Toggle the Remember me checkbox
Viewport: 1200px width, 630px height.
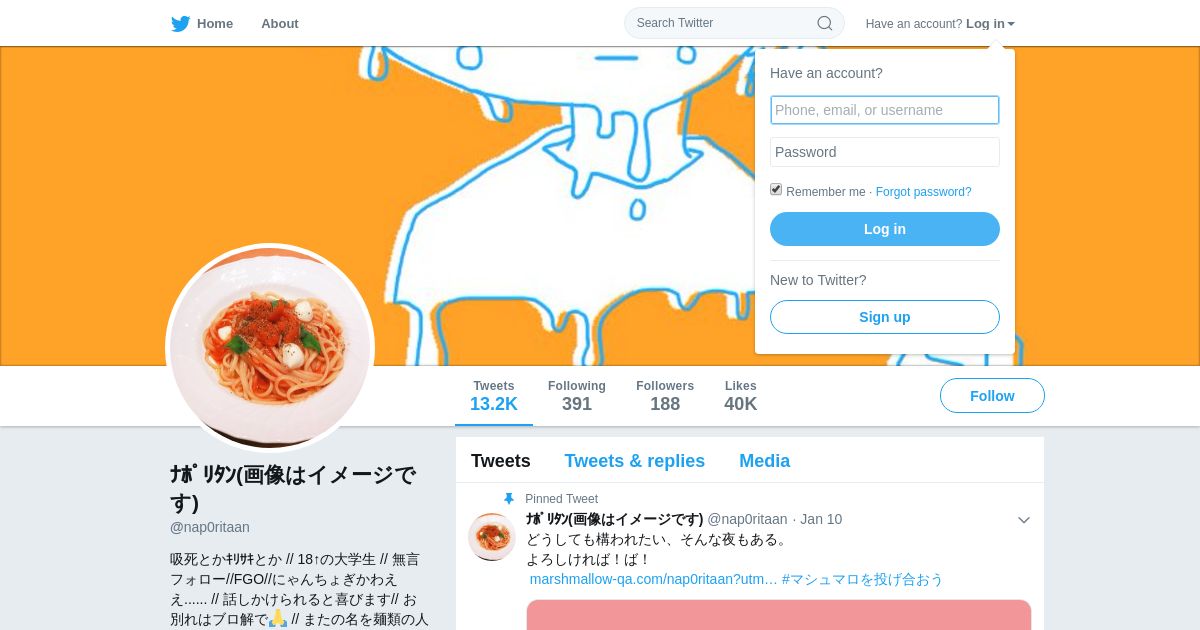pos(776,189)
